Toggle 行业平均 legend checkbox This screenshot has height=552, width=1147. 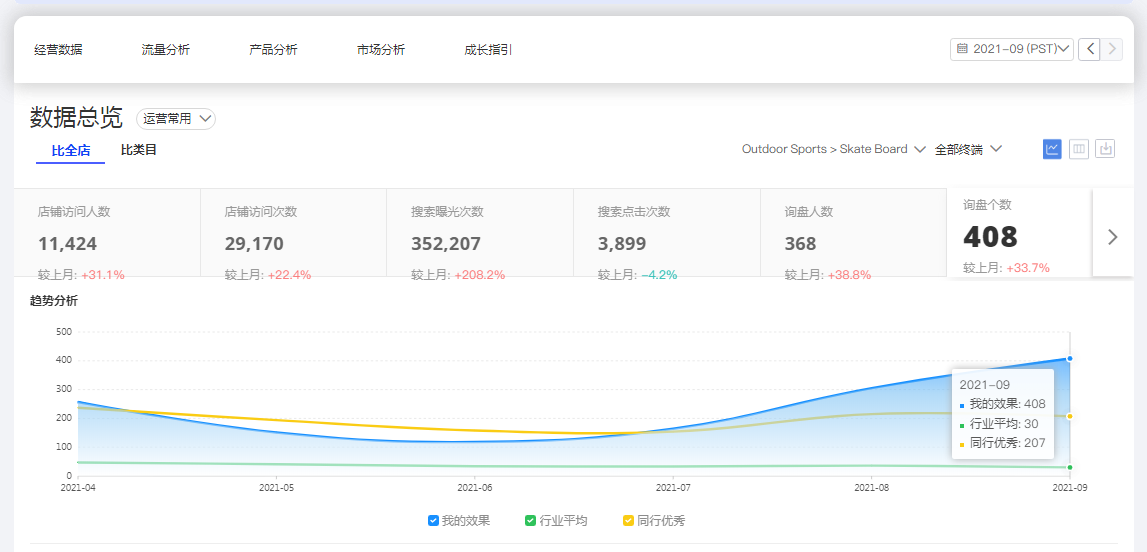(530, 520)
